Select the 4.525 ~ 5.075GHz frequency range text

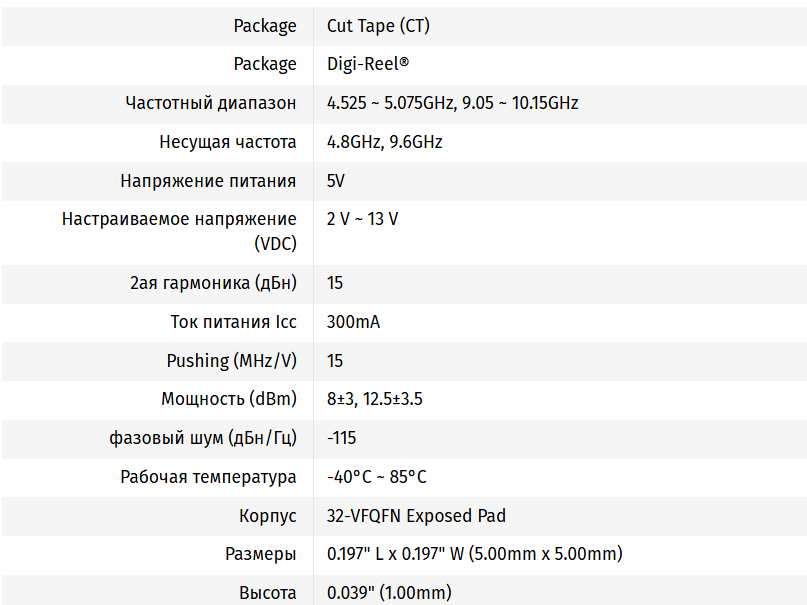pyautogui.click(x=390, y=103)
